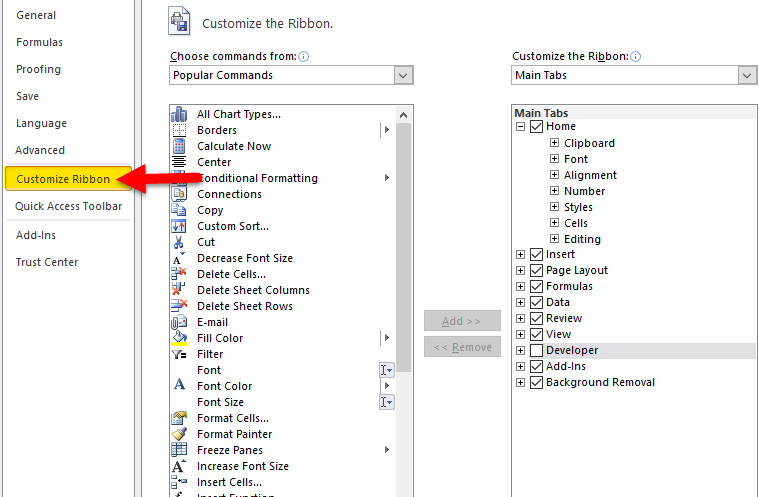
Task: Enable the Developer tab checkbox
Action: pyautogui.click(x=536, y=350)
